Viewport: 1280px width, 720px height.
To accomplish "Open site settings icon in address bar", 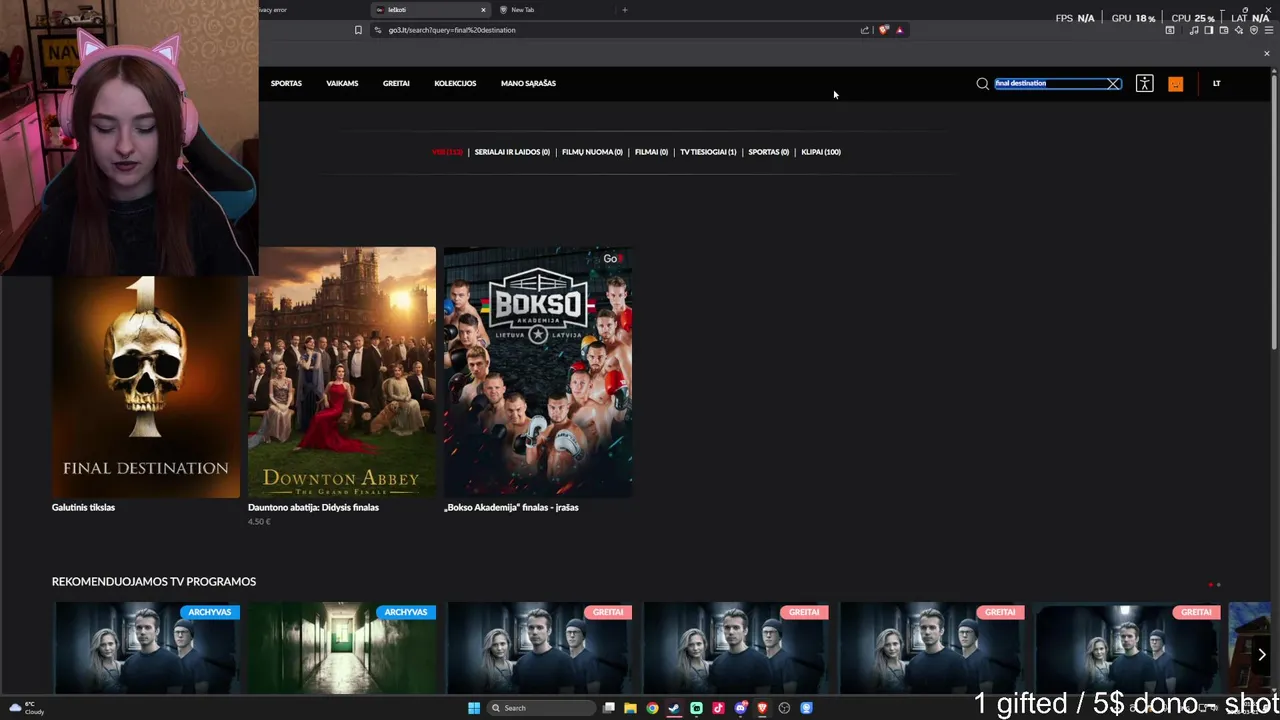I will [378, 30].
